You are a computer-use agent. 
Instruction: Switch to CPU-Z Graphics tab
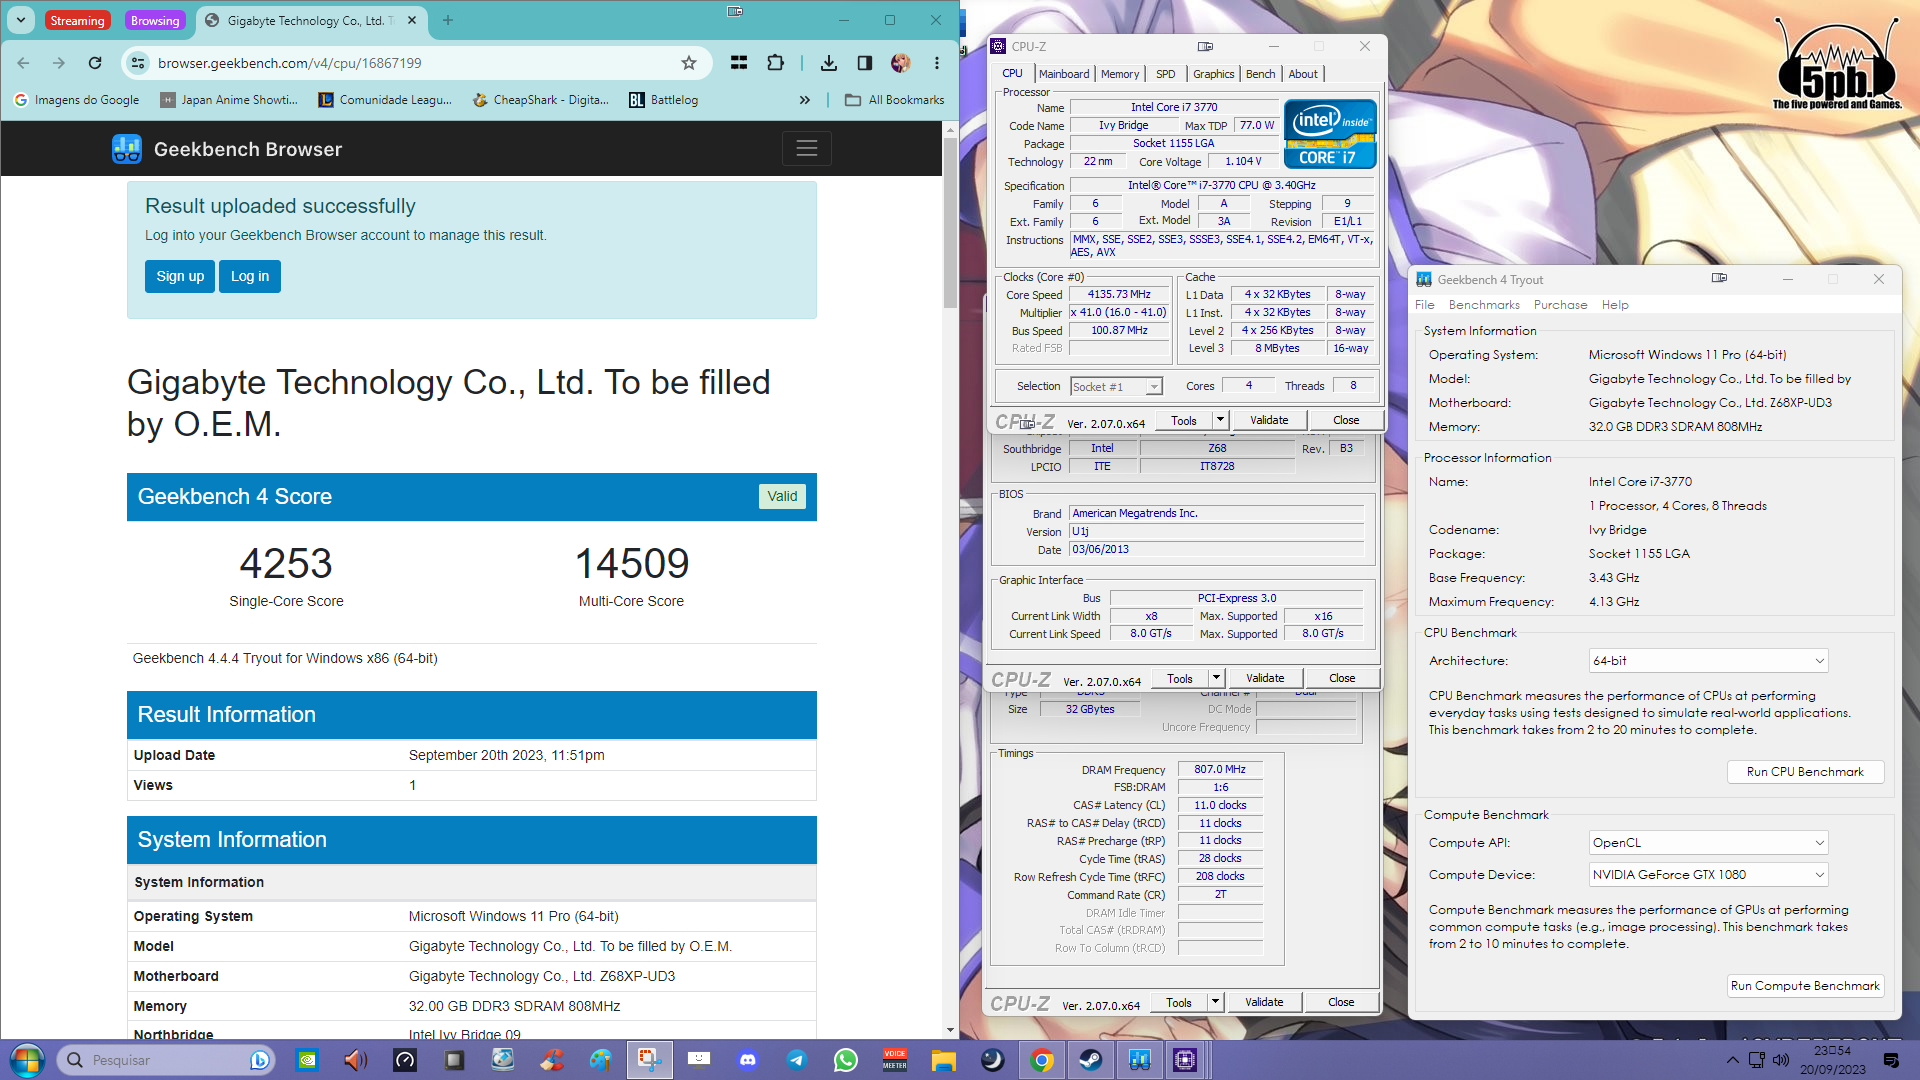pos(1213,74)
